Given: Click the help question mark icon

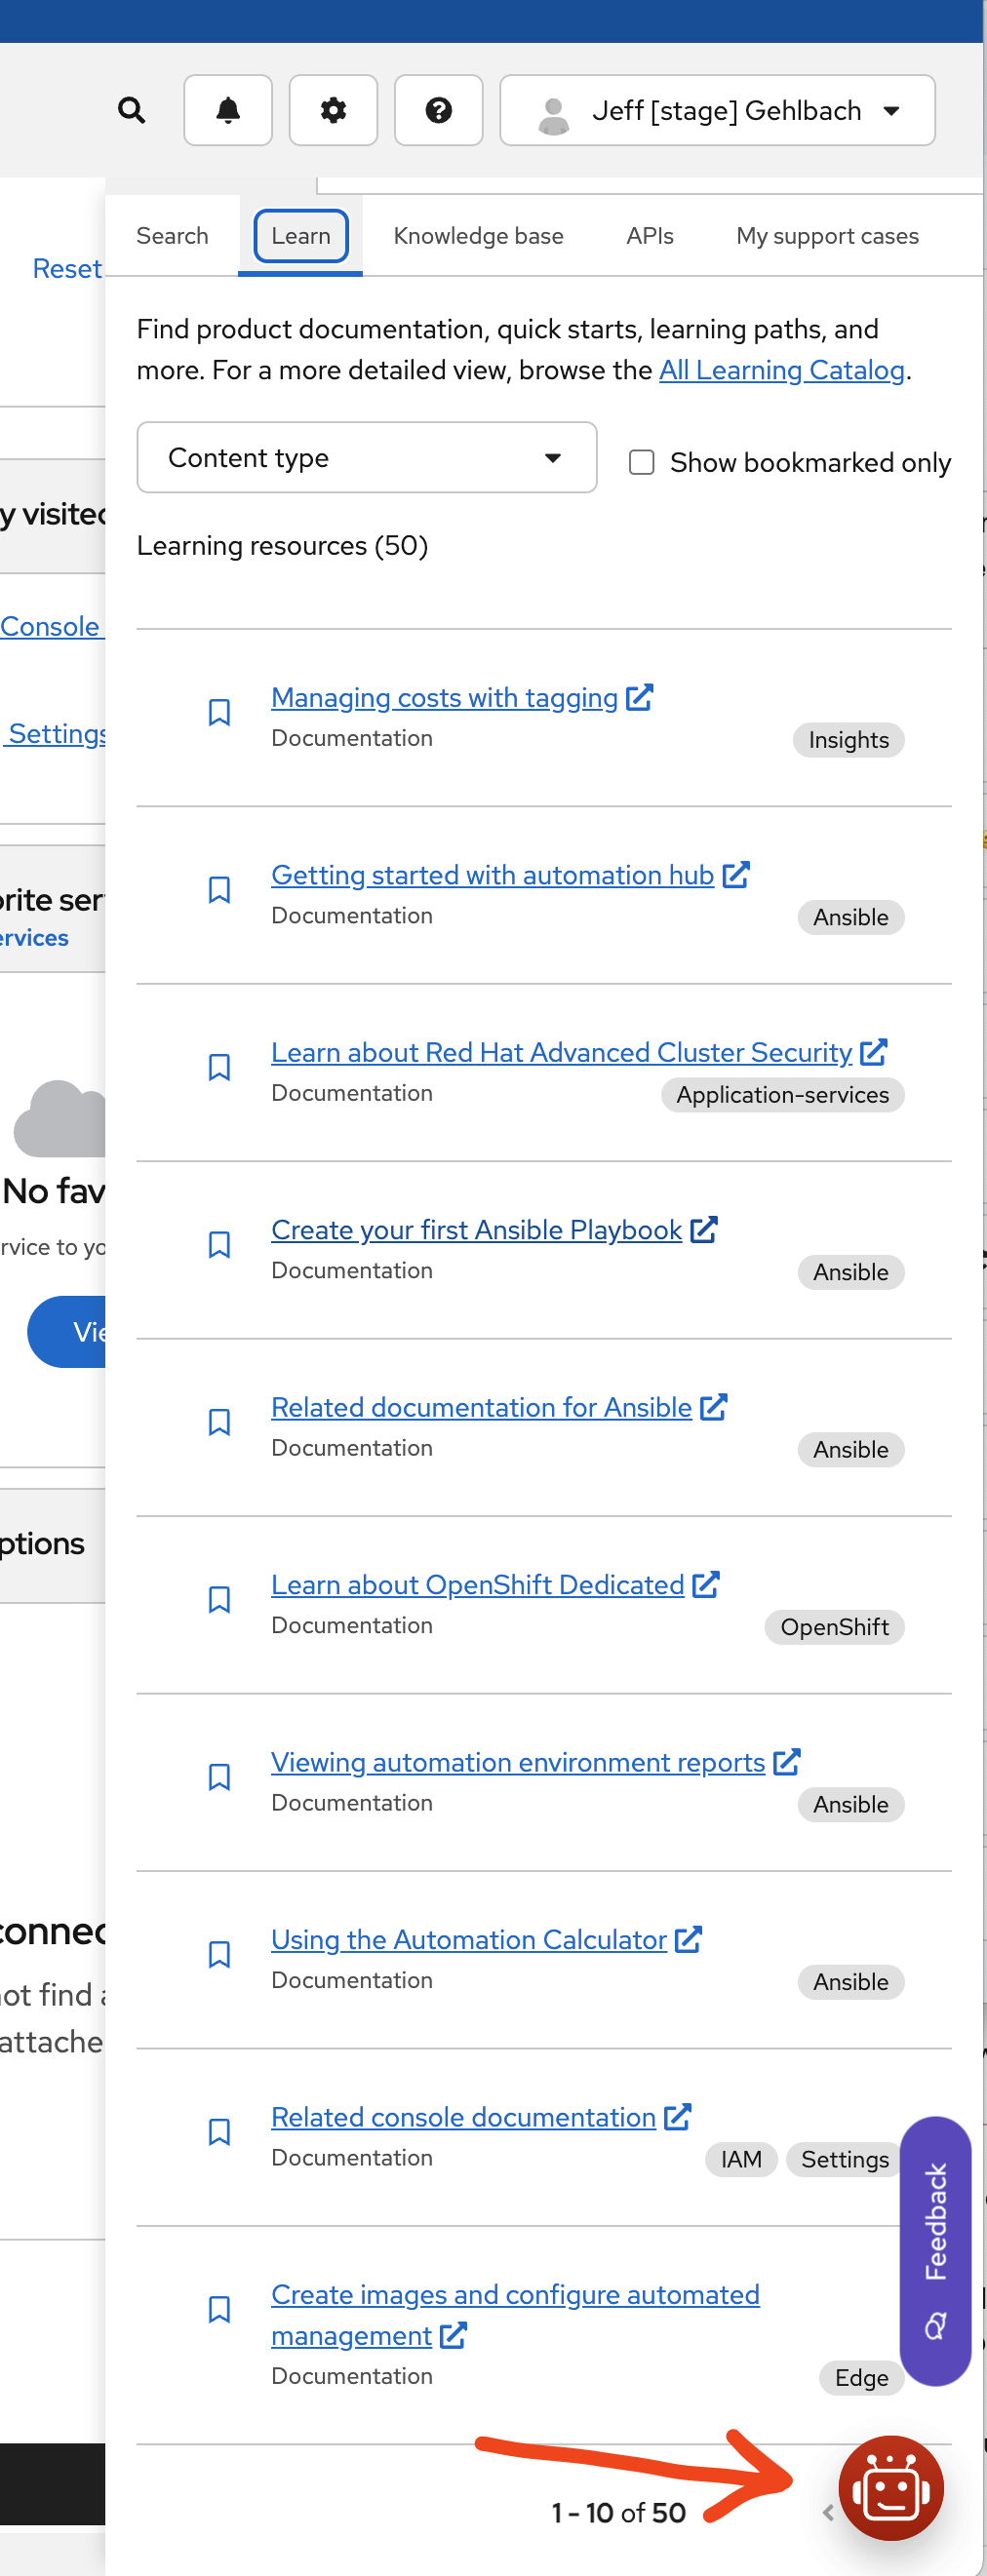Looking at the screenshot, I should pos(438,110).
